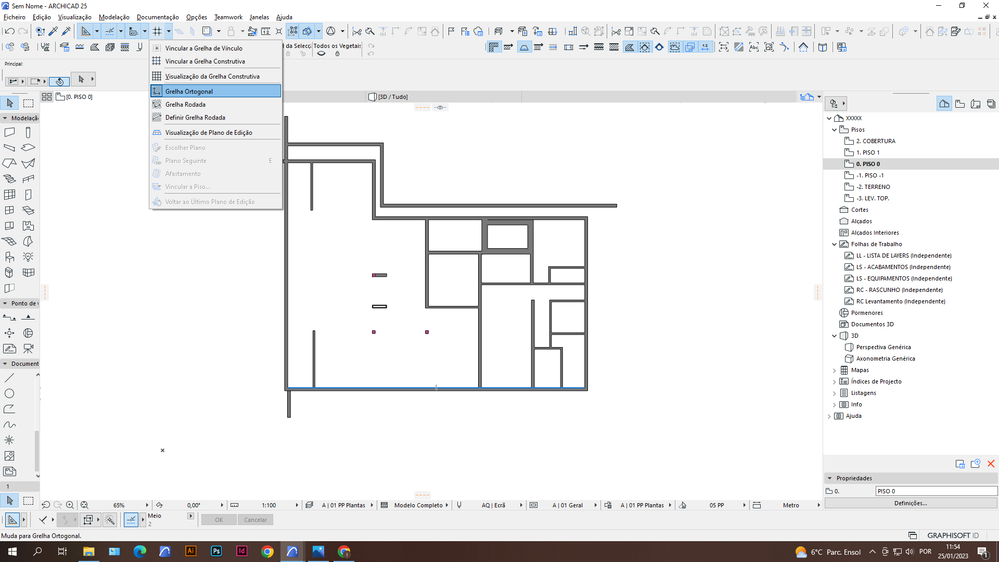Collapse the Folhas de Trabalho folder
999x562 pixels.
pos(835,244)
